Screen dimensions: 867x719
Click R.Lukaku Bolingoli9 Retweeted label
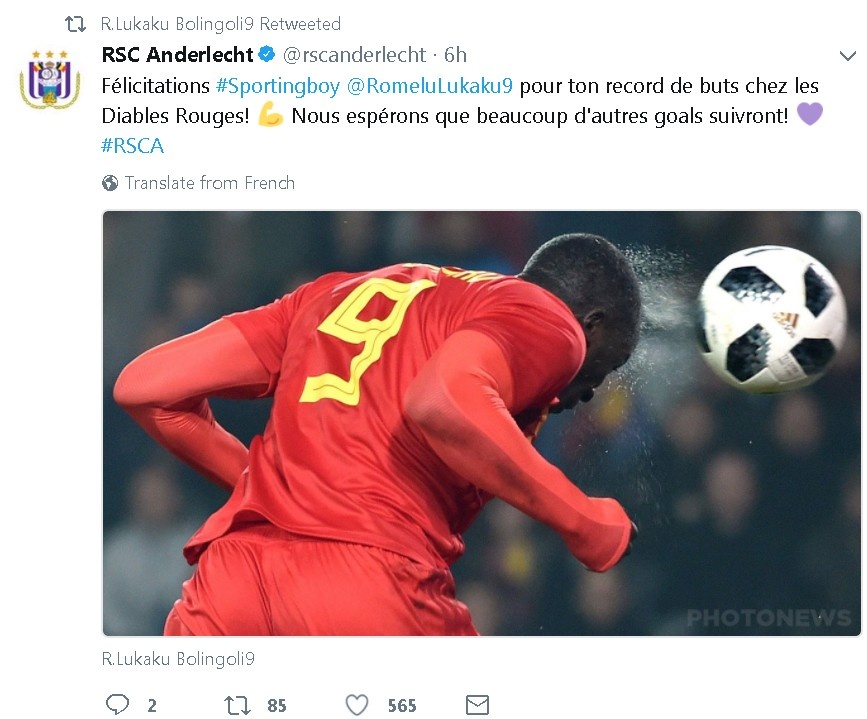click(221, 24)
